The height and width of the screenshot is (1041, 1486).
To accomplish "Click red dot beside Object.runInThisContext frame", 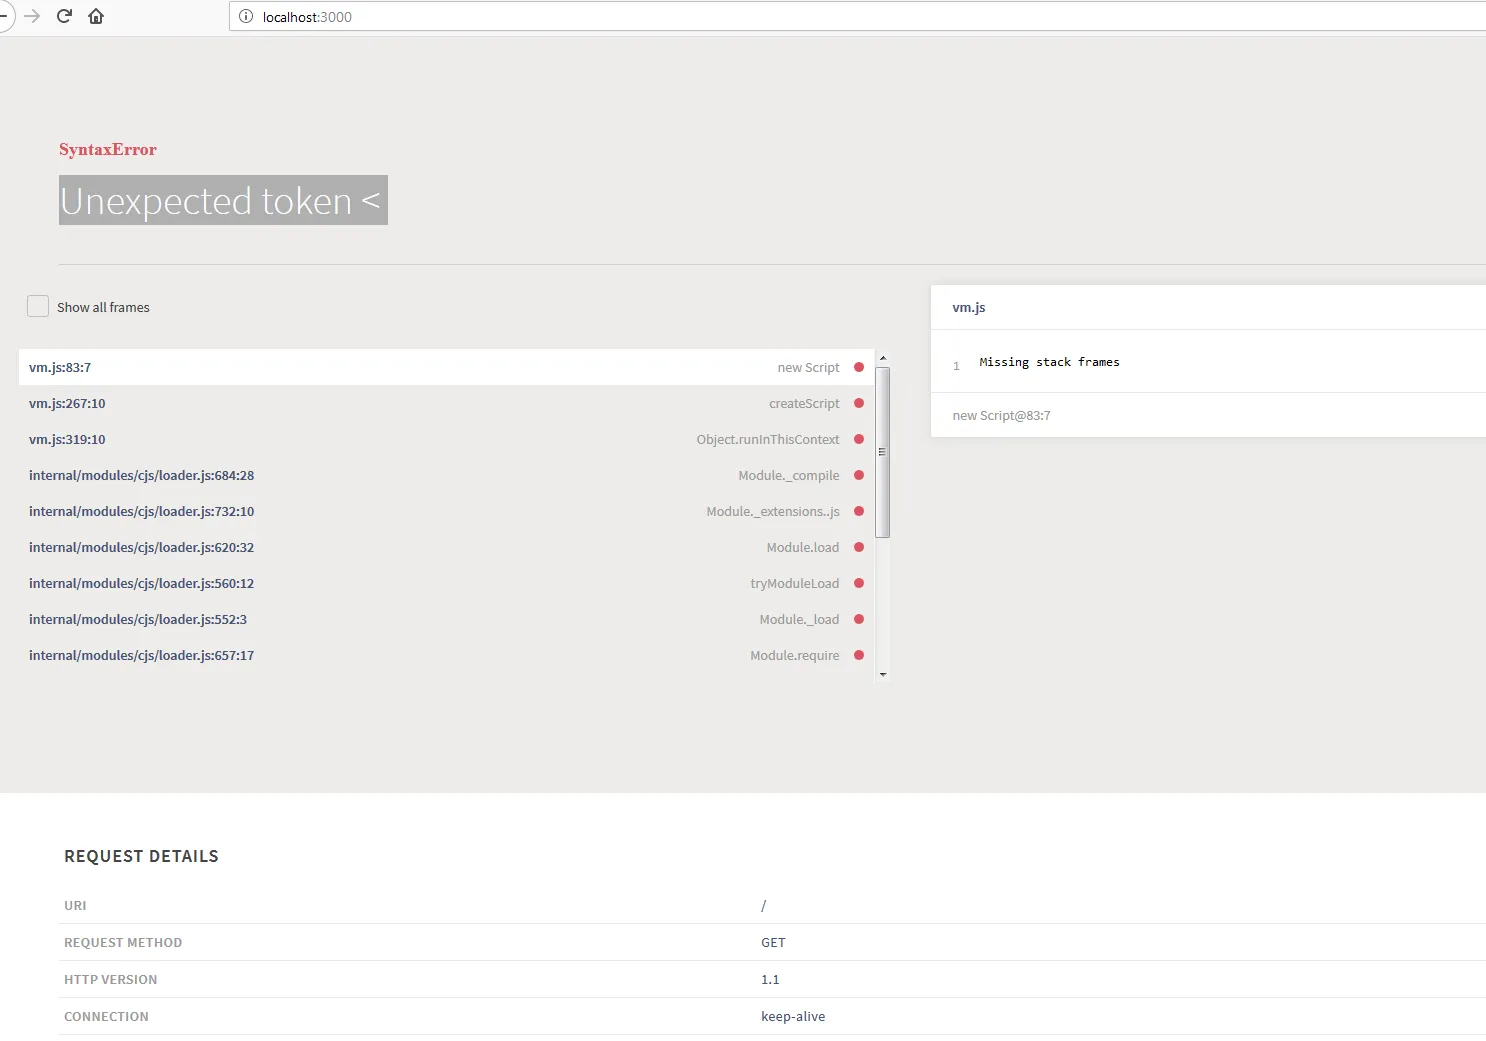I will click(859, 439).
